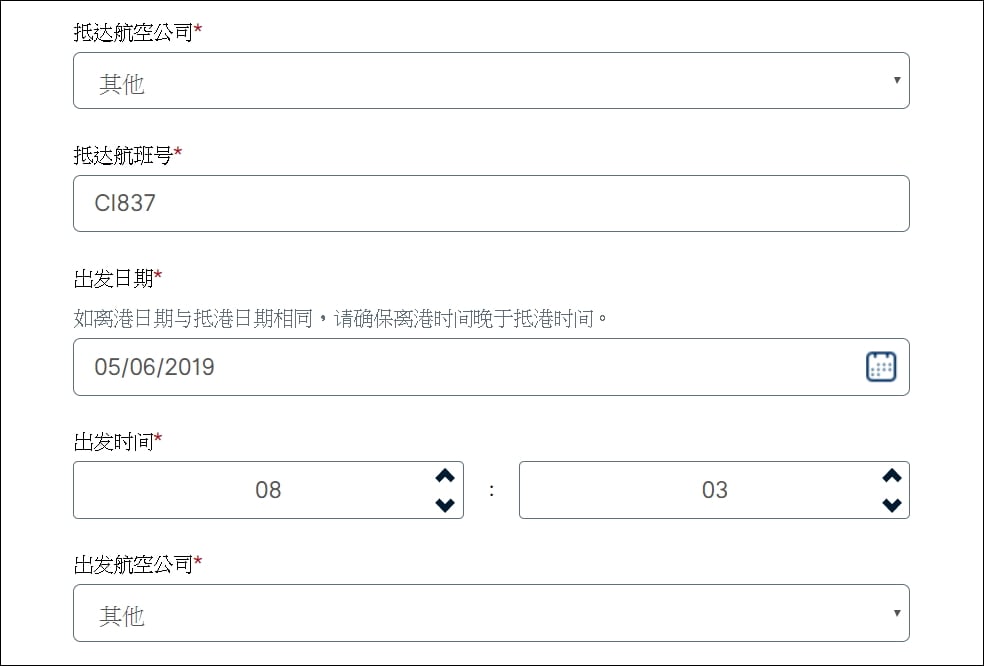Select the minute field showing 03
This screenshot has width=984, height=666.
click(714, 490)
